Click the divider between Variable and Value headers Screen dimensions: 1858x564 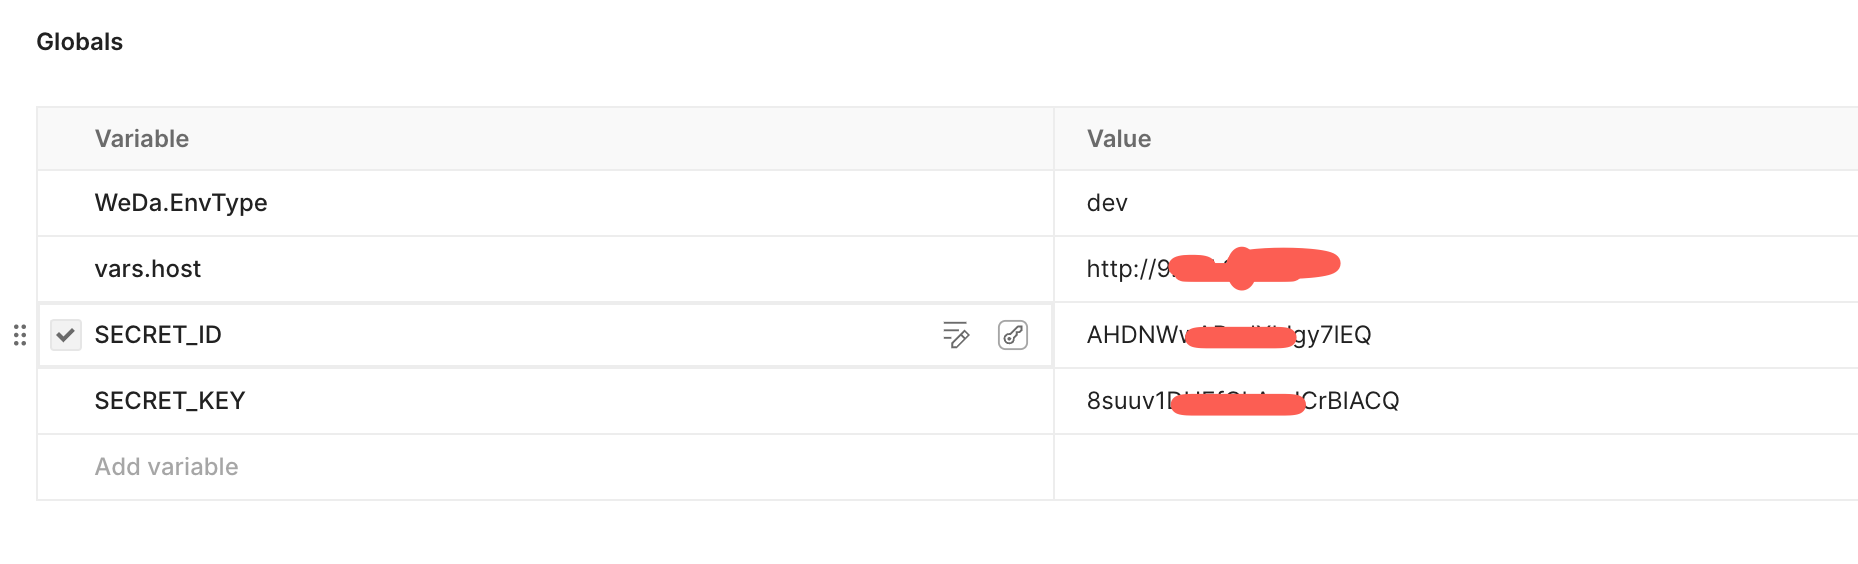pos(1054,139)
